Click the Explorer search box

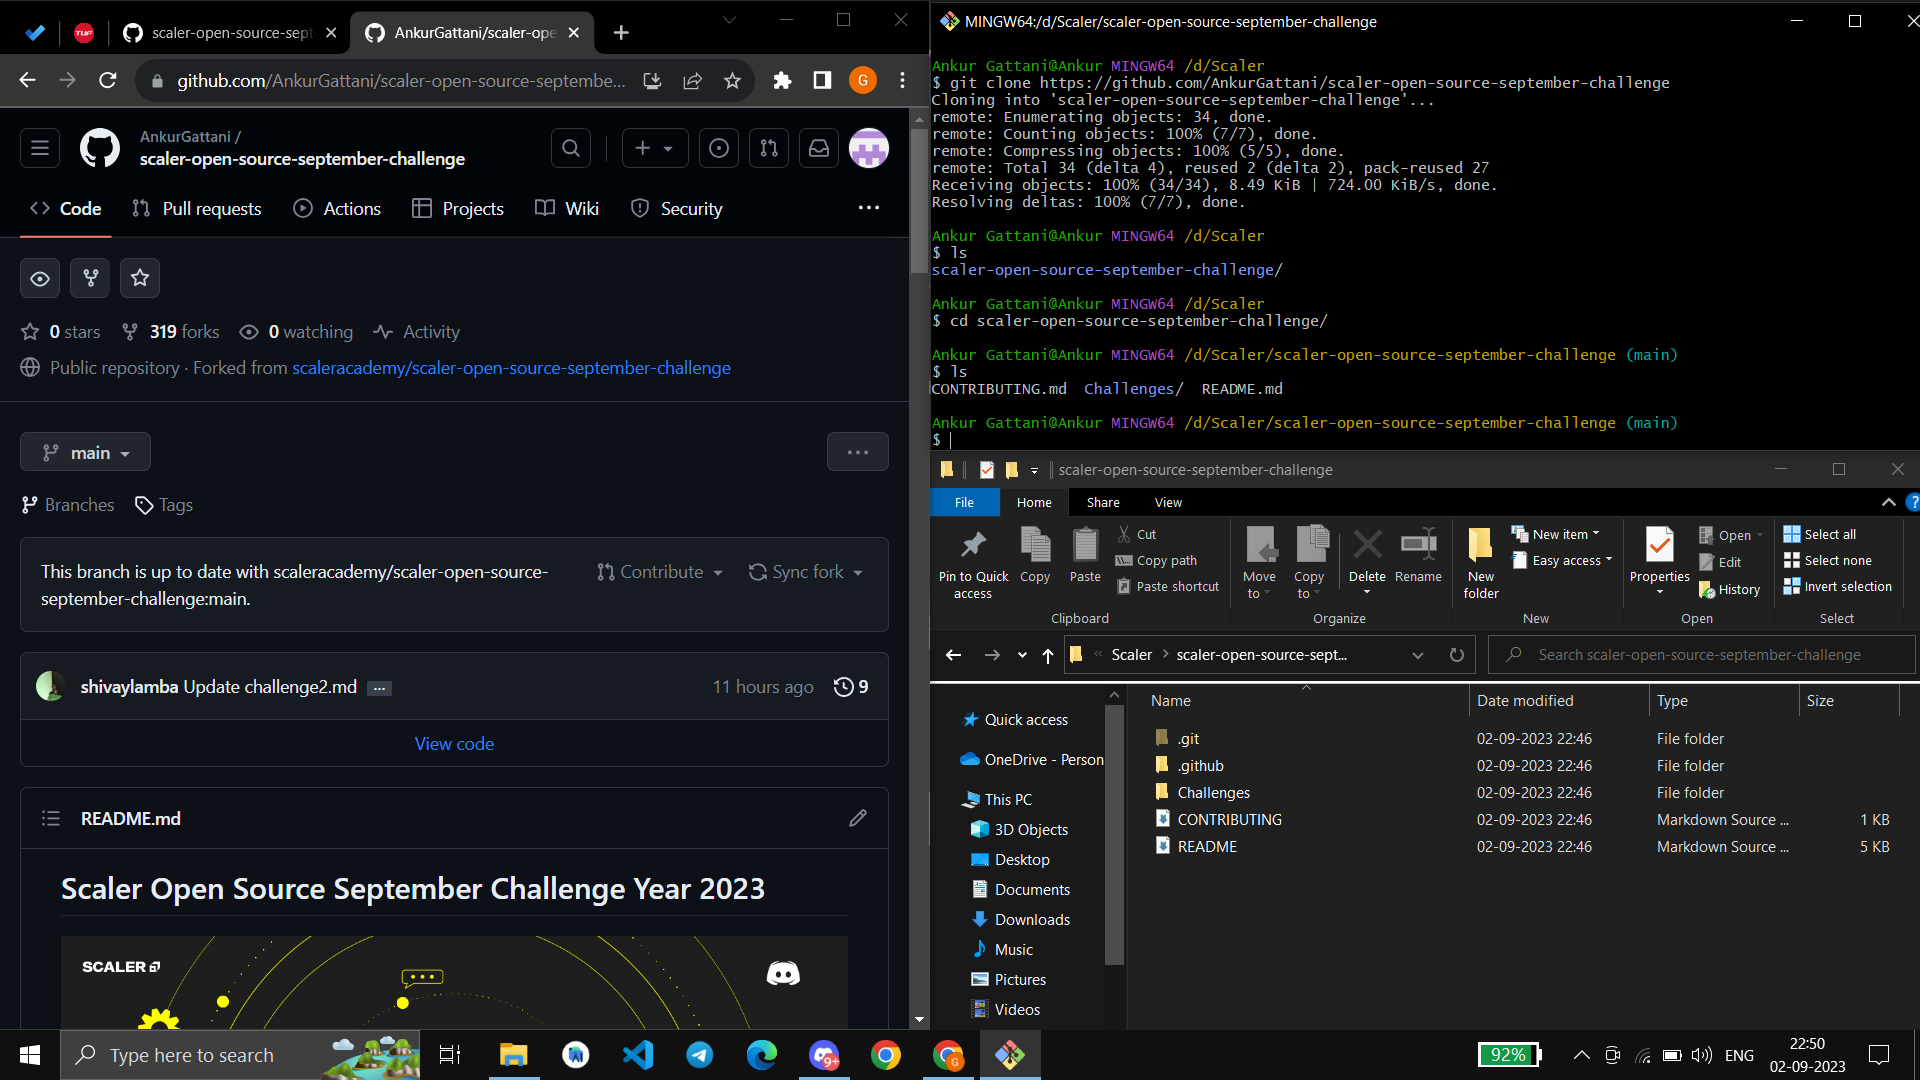tap(1700, 654)
